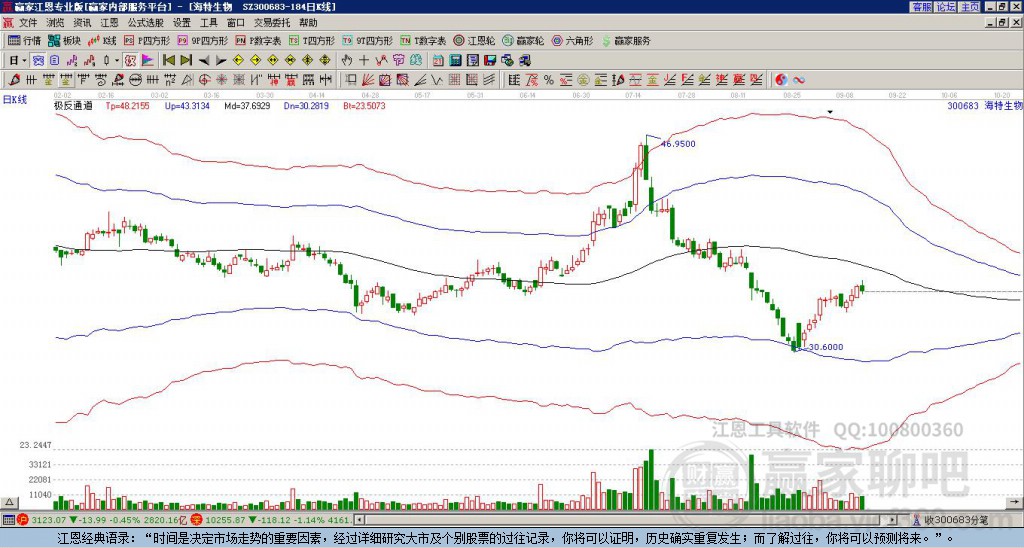Click the 极反通道 indicator name
This screenshot has height=548, width=1024.
72,105
